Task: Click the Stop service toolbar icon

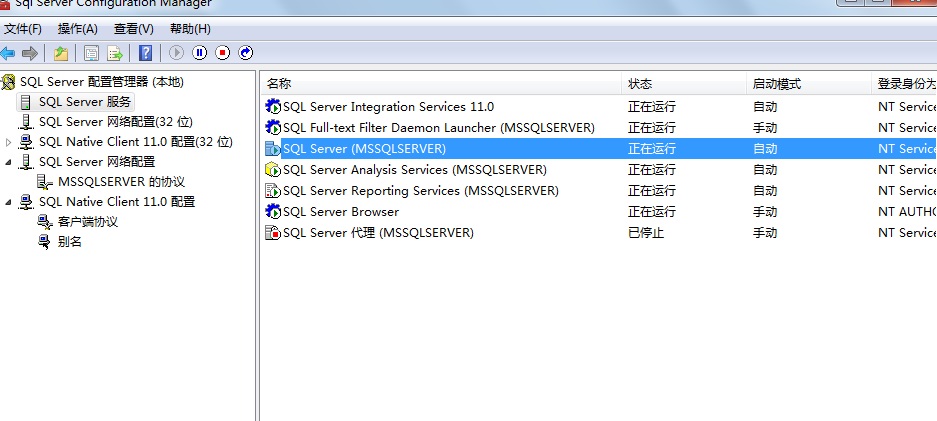Action: click(x=222, y=53)
